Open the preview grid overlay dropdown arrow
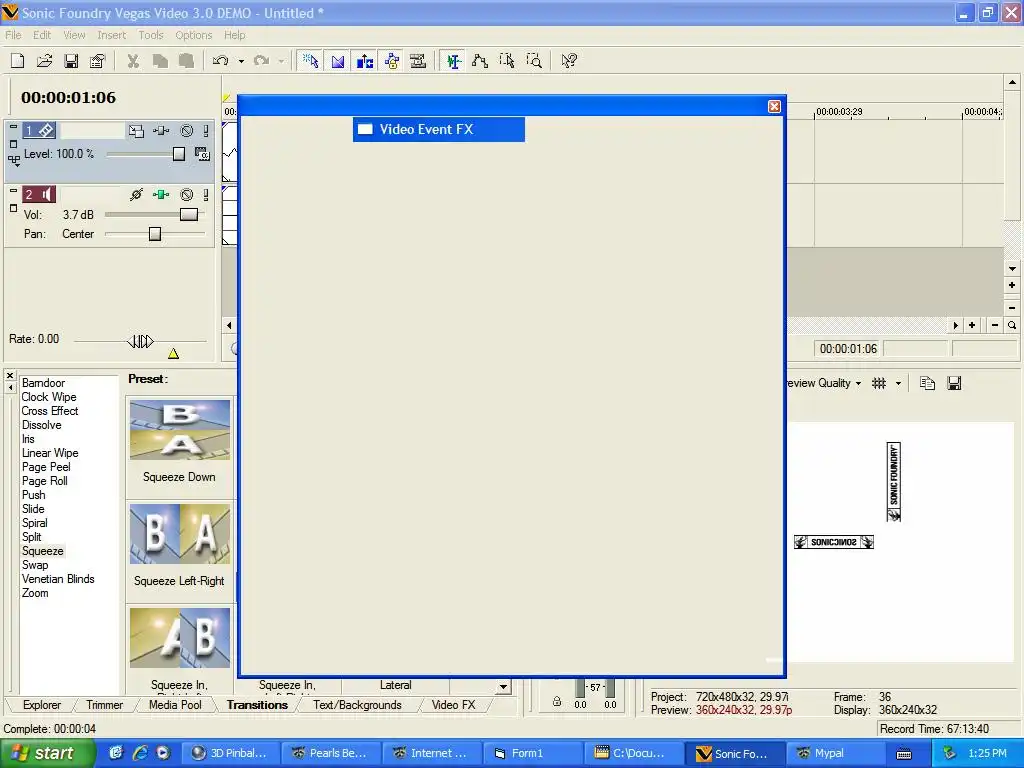 pos(899,383)
